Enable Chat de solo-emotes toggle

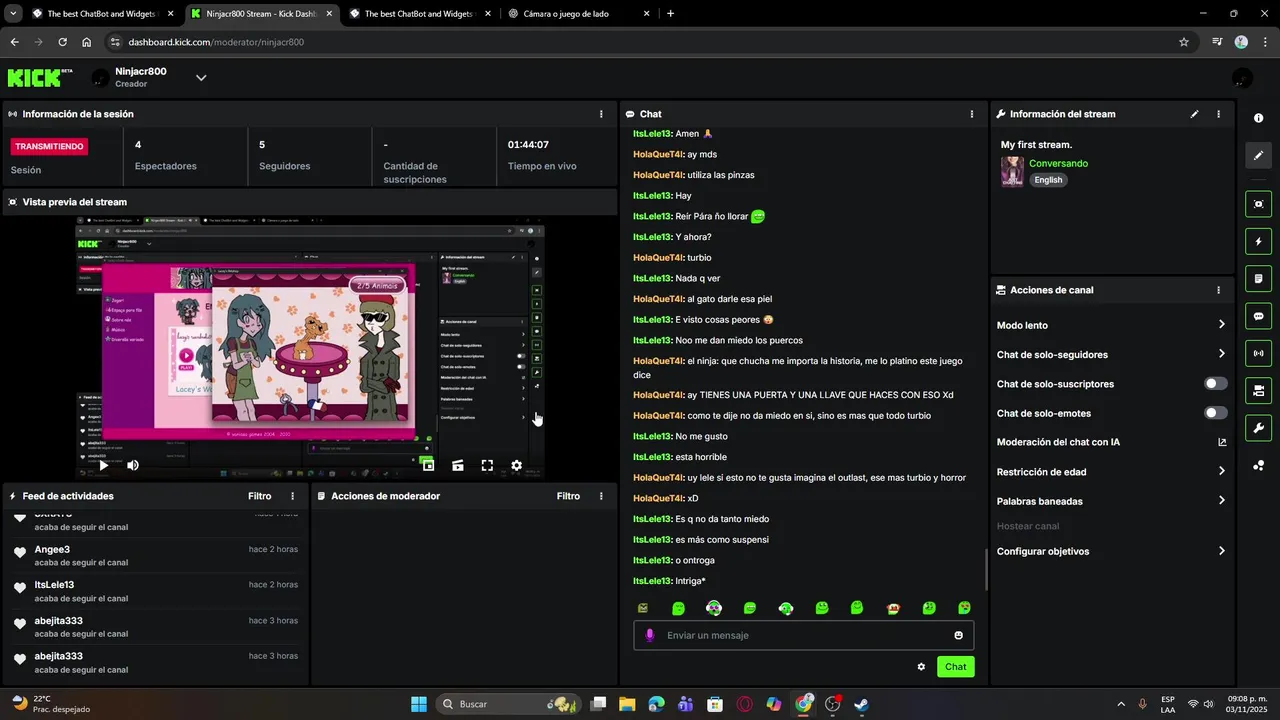pos(1216,413)
